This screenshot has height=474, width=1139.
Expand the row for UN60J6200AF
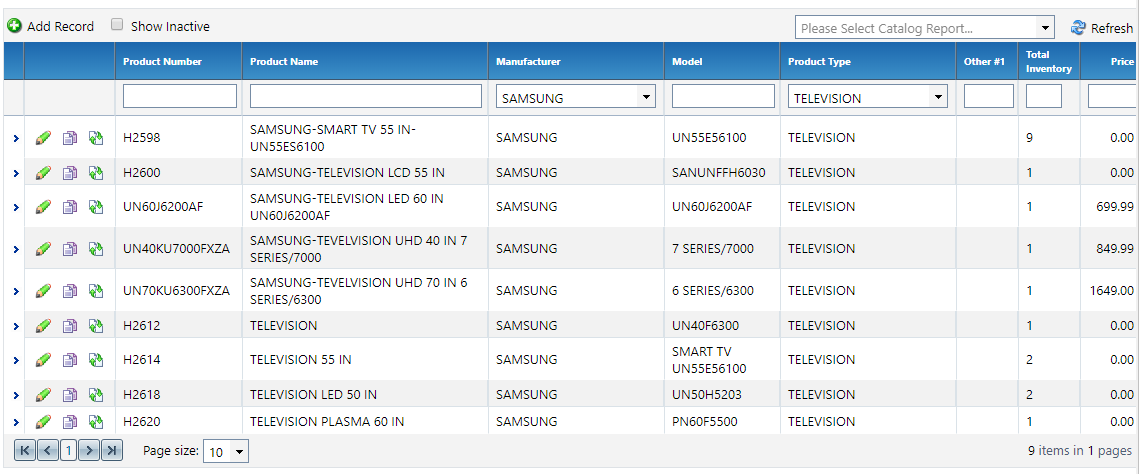[16, 208]
